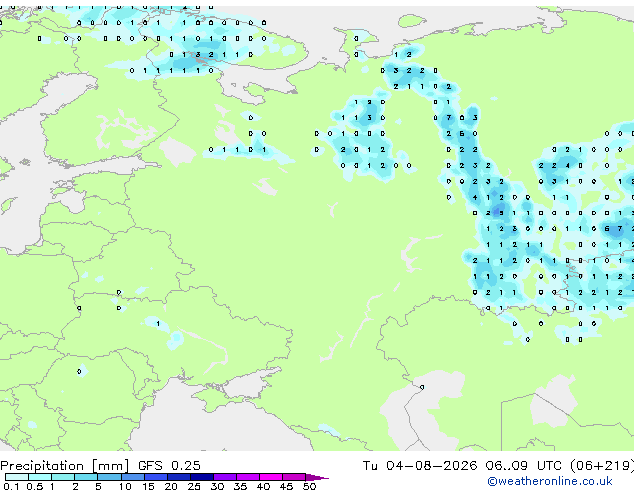Click the 'GFS 0.25' model label
The image size is (634, 490).
coord(169,466)
